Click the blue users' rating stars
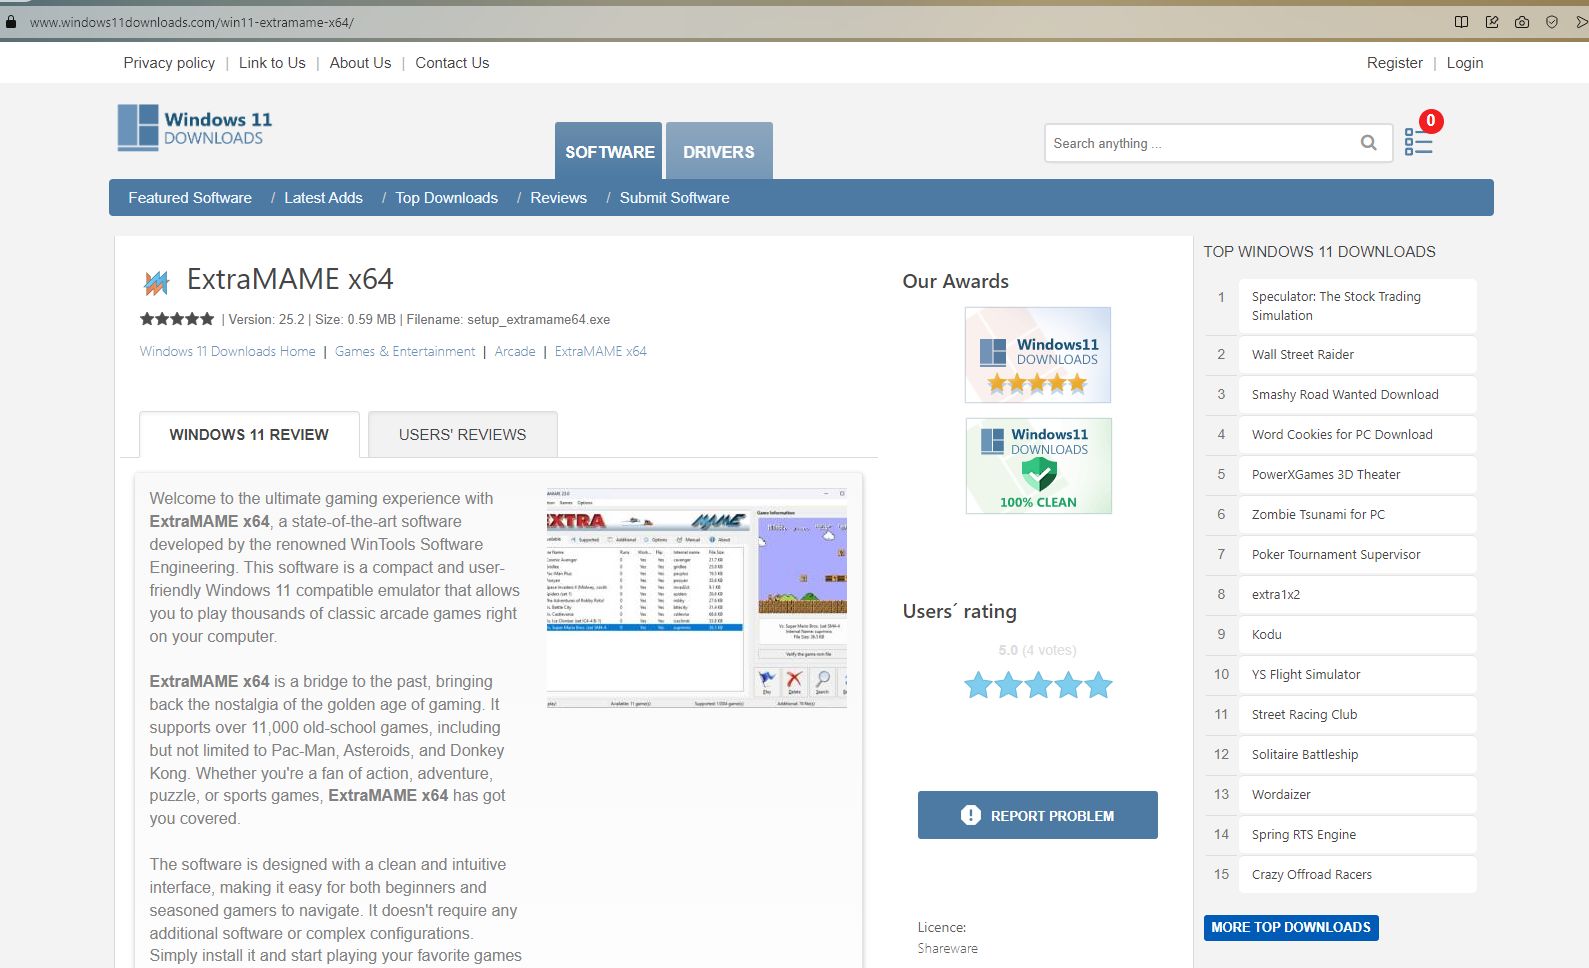The image size is (1589, 968). (x=1038, y=685)
